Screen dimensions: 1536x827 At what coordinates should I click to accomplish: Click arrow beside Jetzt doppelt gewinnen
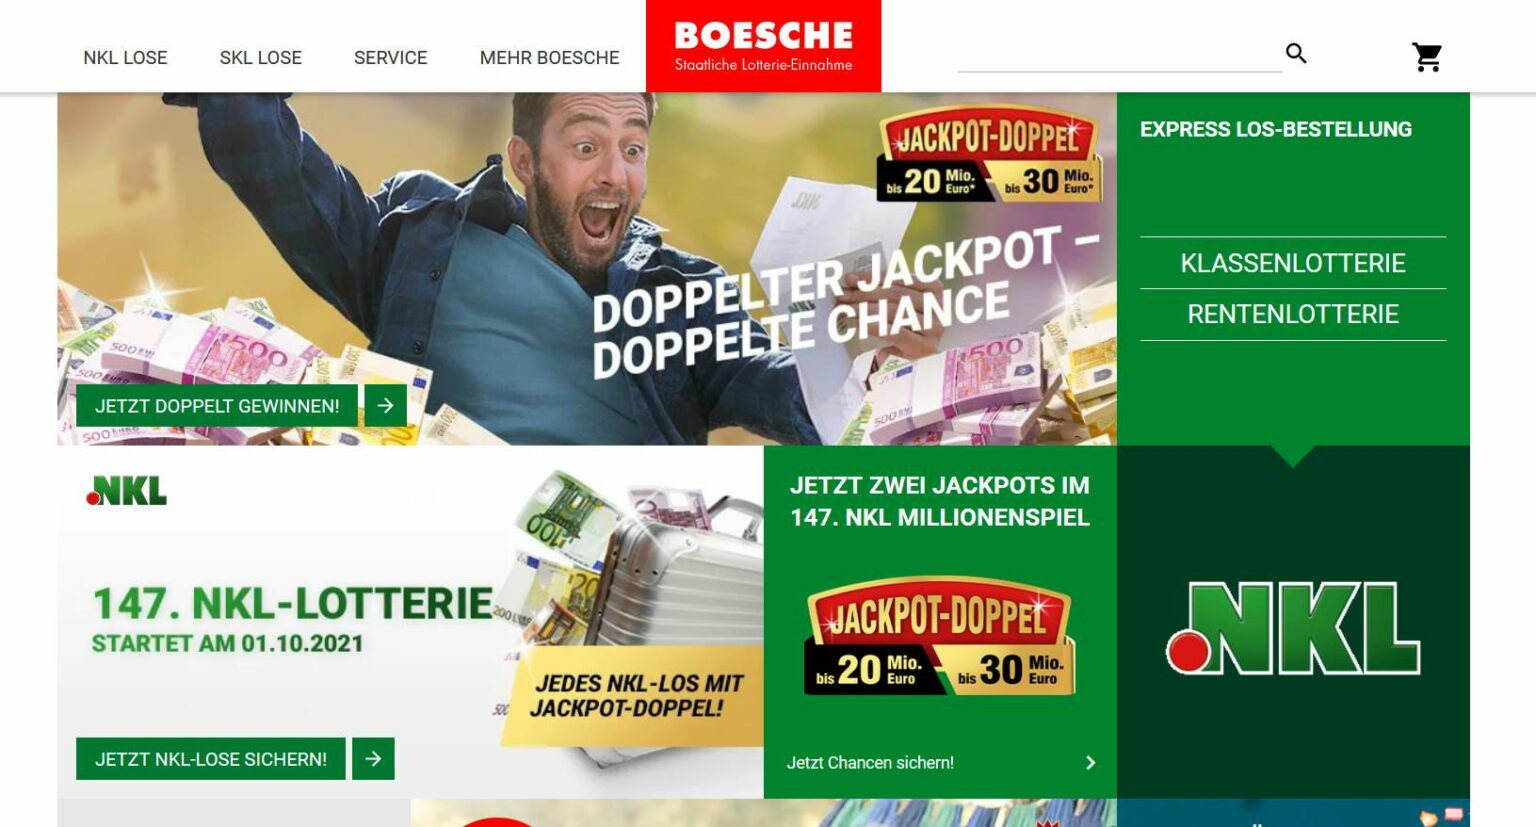tap(385, 406)
